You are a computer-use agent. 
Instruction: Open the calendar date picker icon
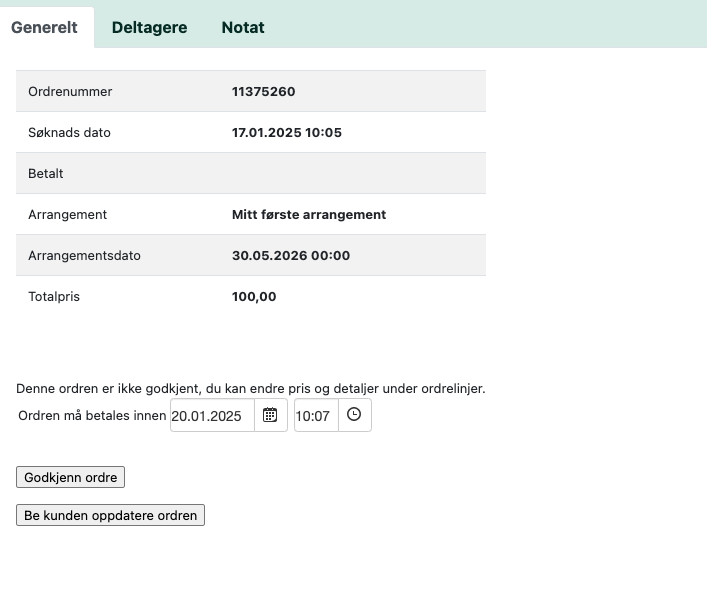[x=270, y=415]
